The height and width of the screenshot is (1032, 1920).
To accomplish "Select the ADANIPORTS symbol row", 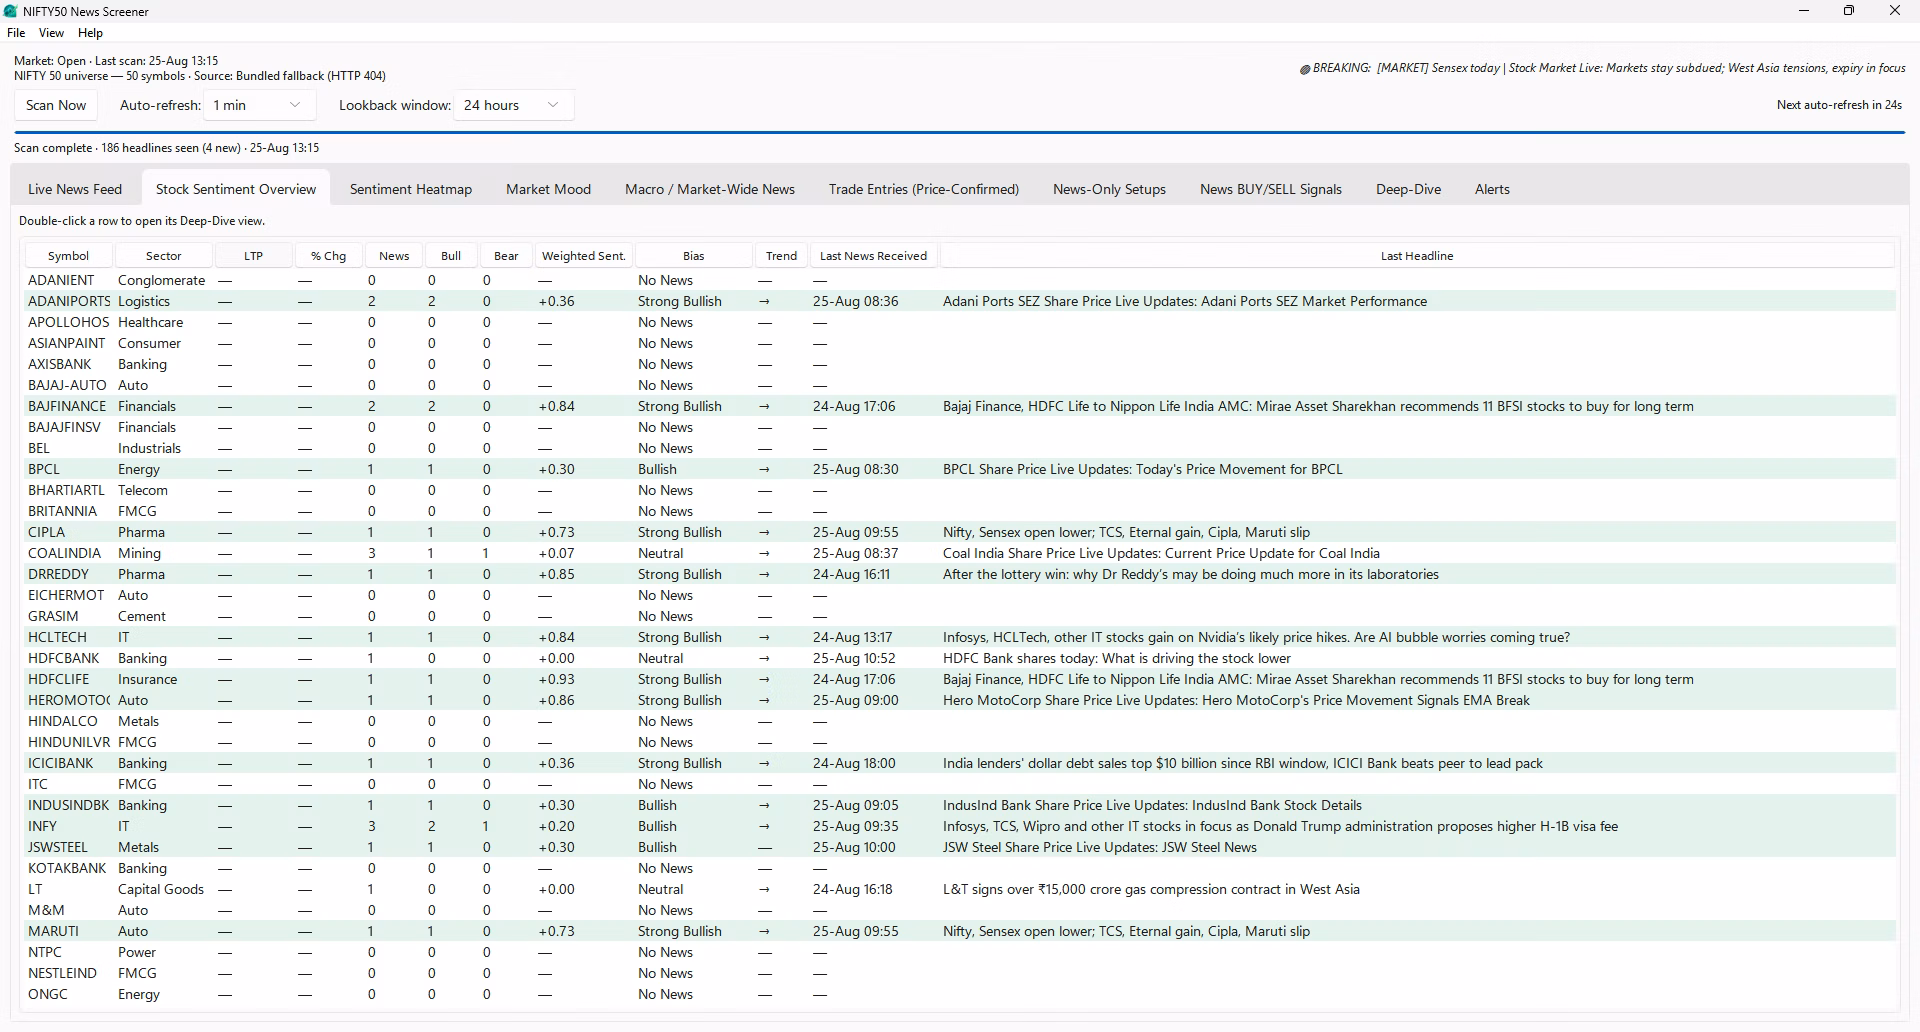I will click(960, 301).
